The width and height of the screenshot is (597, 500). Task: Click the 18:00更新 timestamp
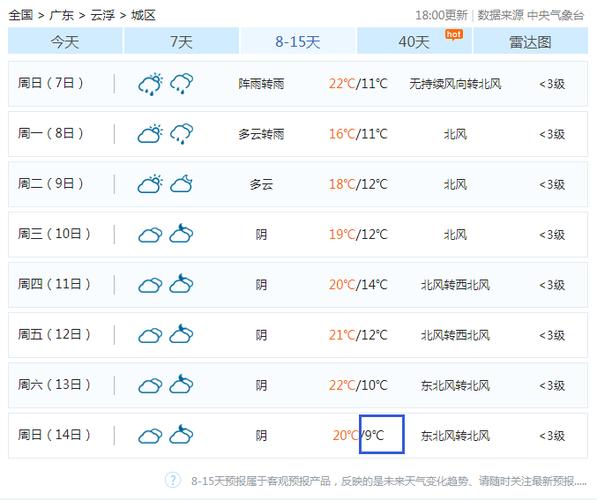coord(441,15)
